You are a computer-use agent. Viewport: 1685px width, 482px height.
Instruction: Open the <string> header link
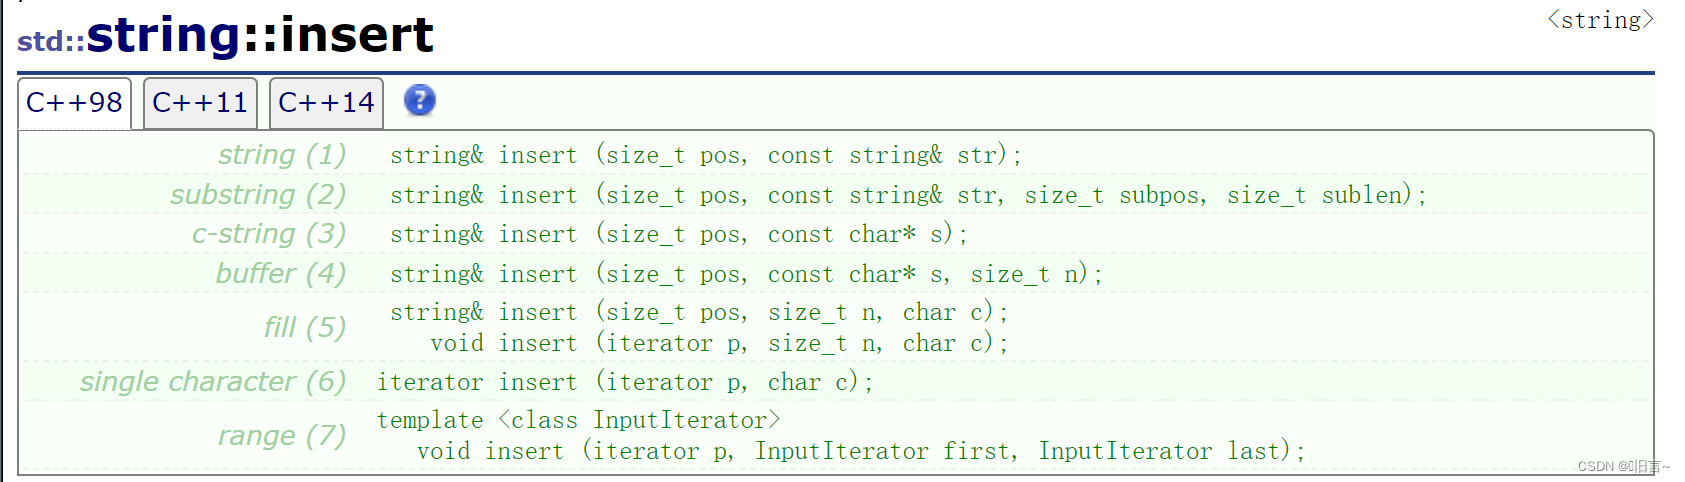point(1600,20)
